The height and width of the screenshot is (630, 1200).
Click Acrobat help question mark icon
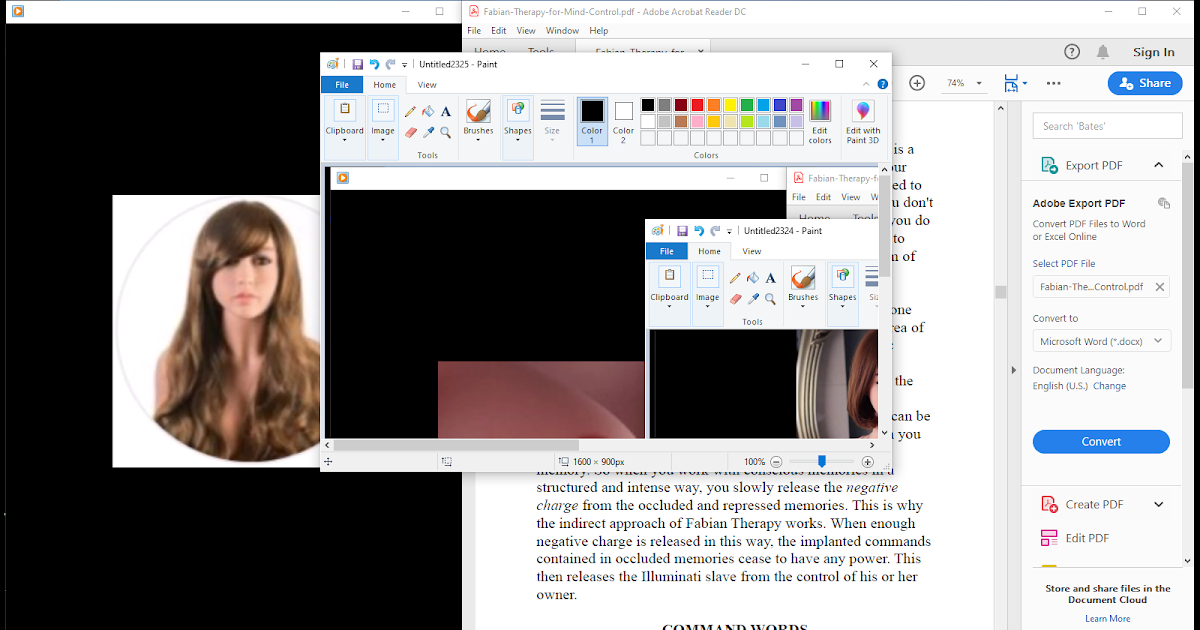click(1072, 52)
